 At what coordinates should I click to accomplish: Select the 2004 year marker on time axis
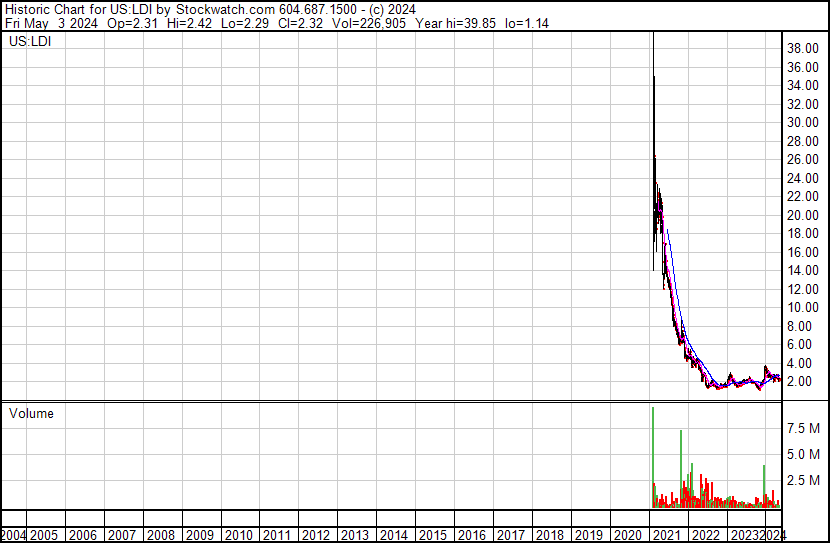[14, 535]
